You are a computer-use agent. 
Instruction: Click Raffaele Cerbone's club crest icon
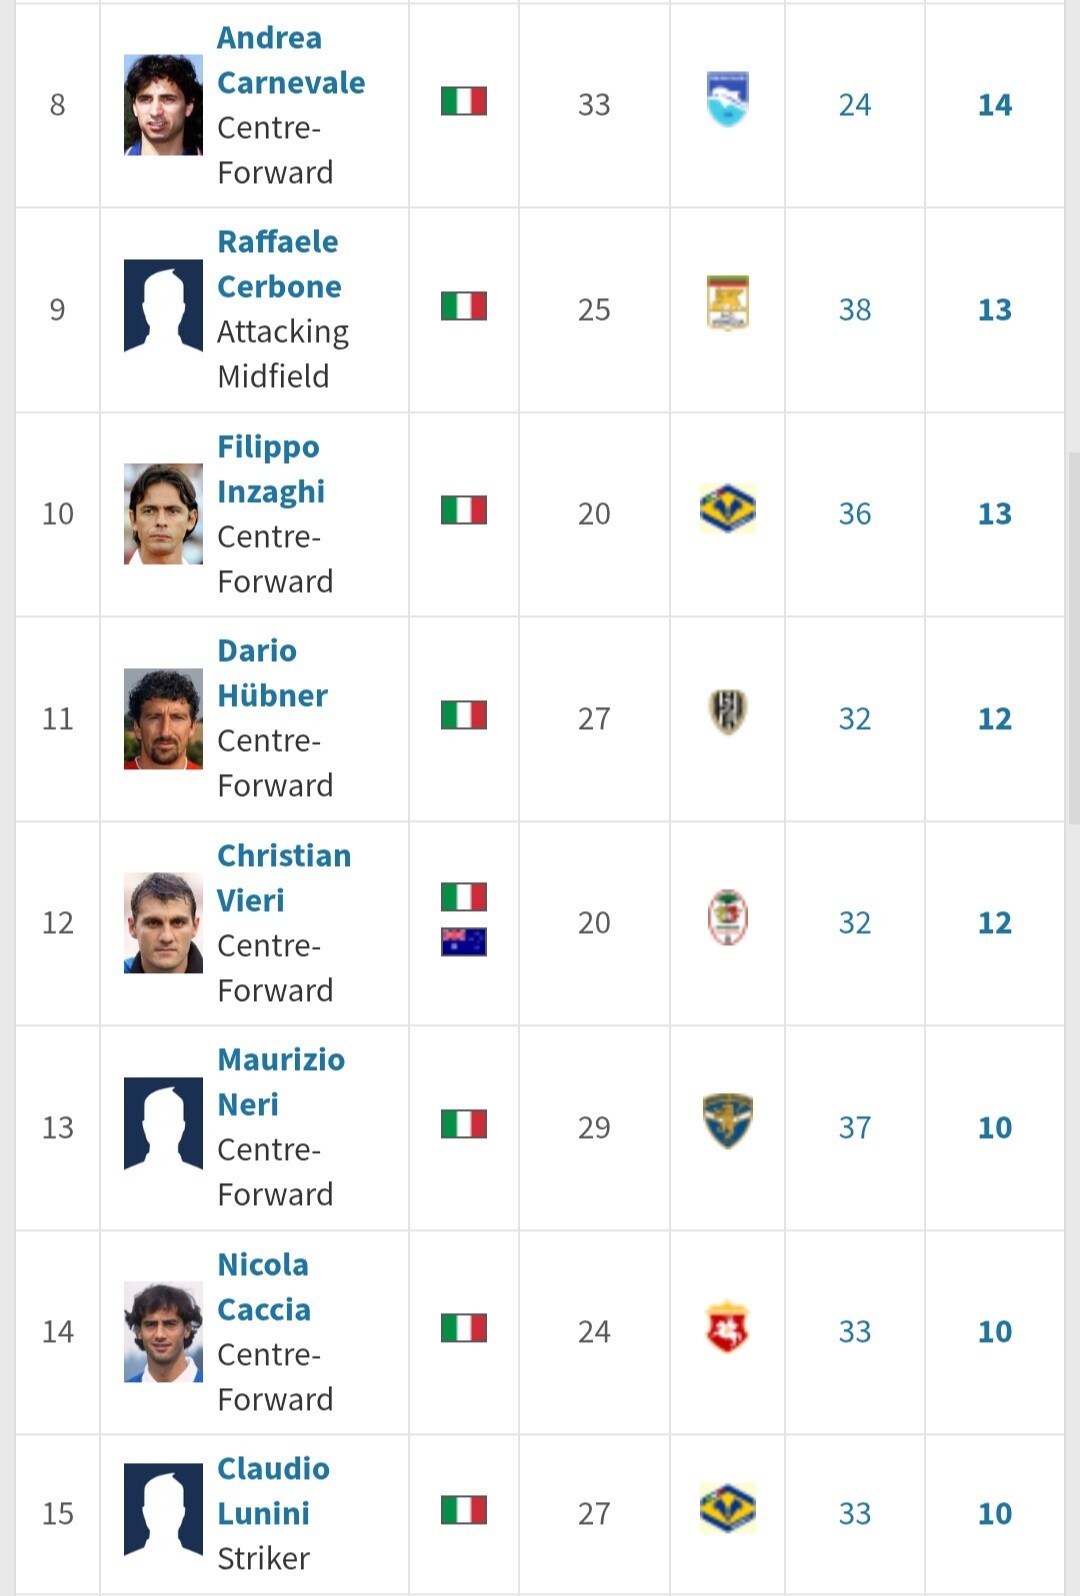tap(727, 303)
